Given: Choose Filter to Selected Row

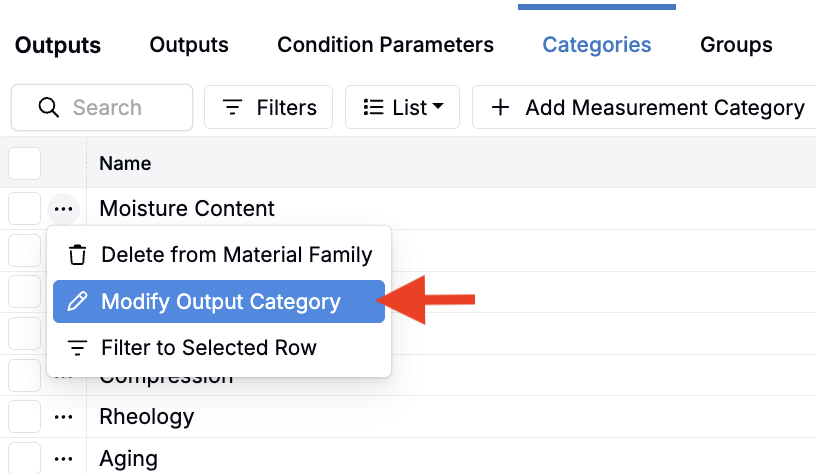Looking at the screenshot, I should [x=208, y=348].
